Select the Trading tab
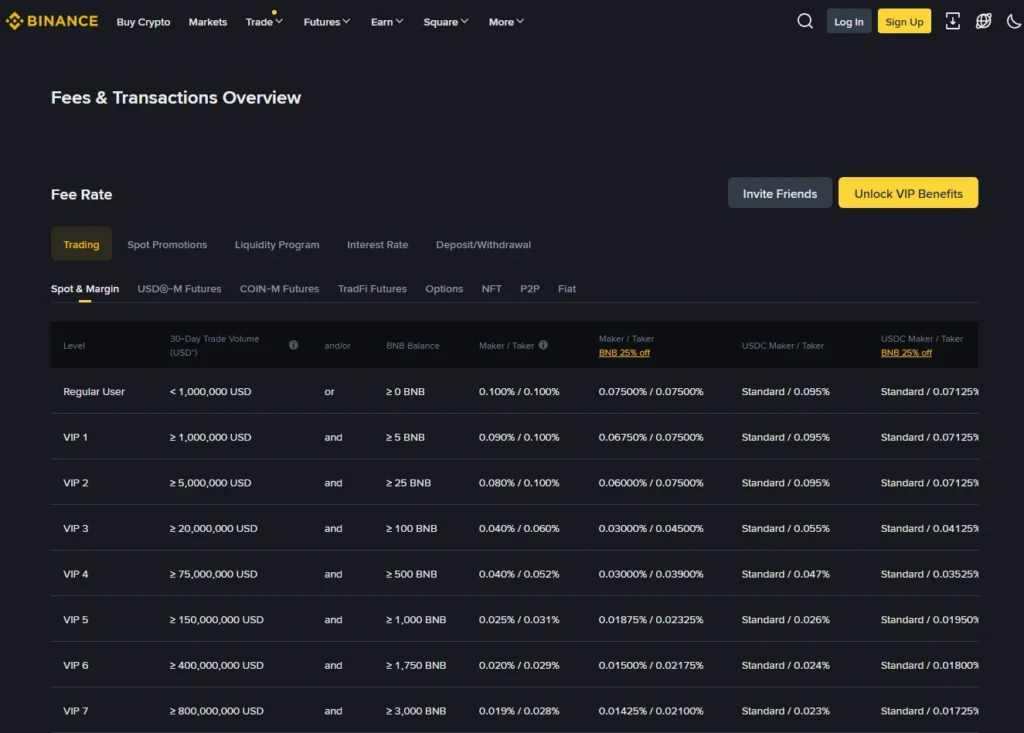Image resolution: width=1024 pixels, height=733 pixels. [x=81, y=244]
